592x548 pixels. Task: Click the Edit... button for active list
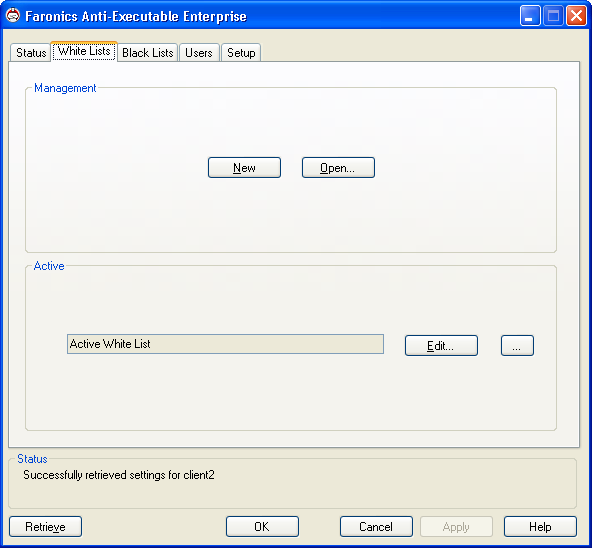click(x=441, y=346)
